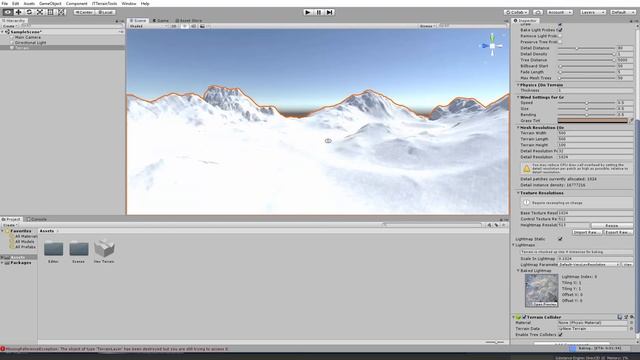Toggle scene lighting icon
This screenshot has height=360, width=640.
pyautogui.click(x=184, y=26)
